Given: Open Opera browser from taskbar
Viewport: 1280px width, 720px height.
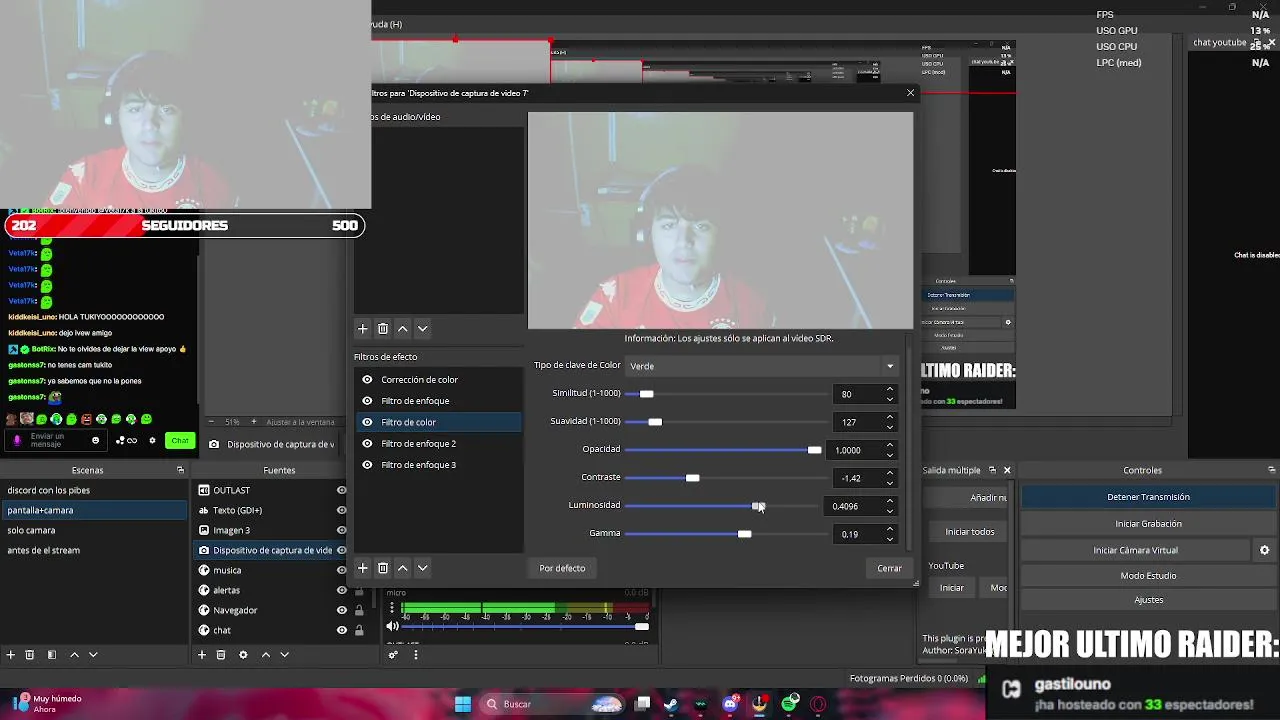Looking at the screenshot, I should pos(819,704).
